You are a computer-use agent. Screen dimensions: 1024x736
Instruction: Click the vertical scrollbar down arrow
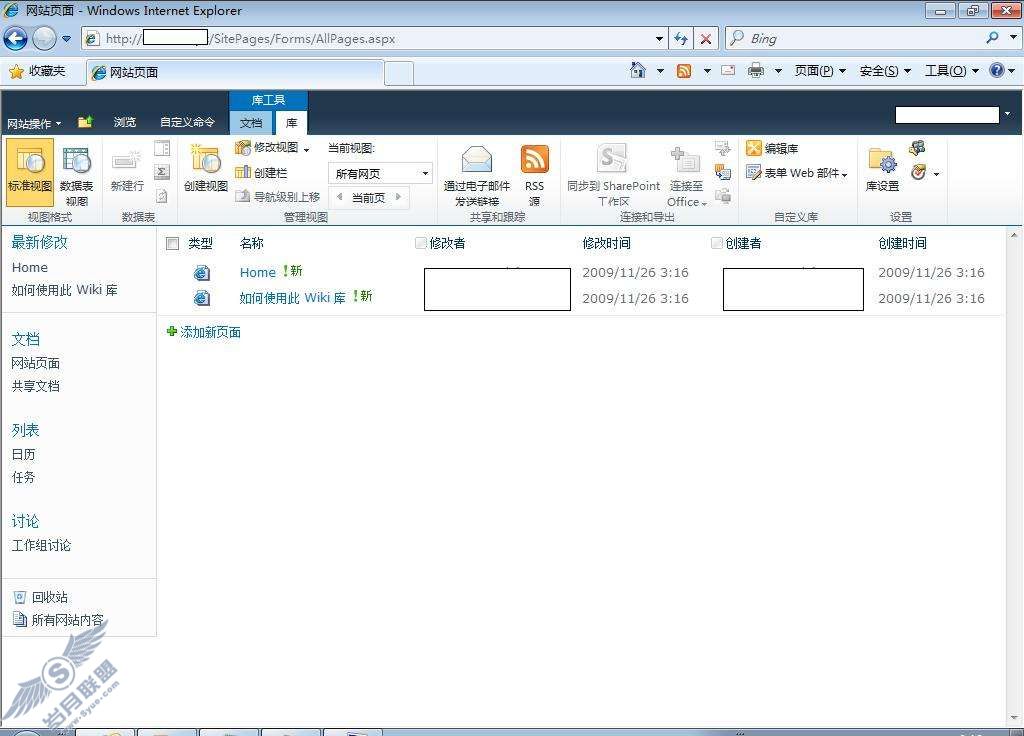[1014, 718]
